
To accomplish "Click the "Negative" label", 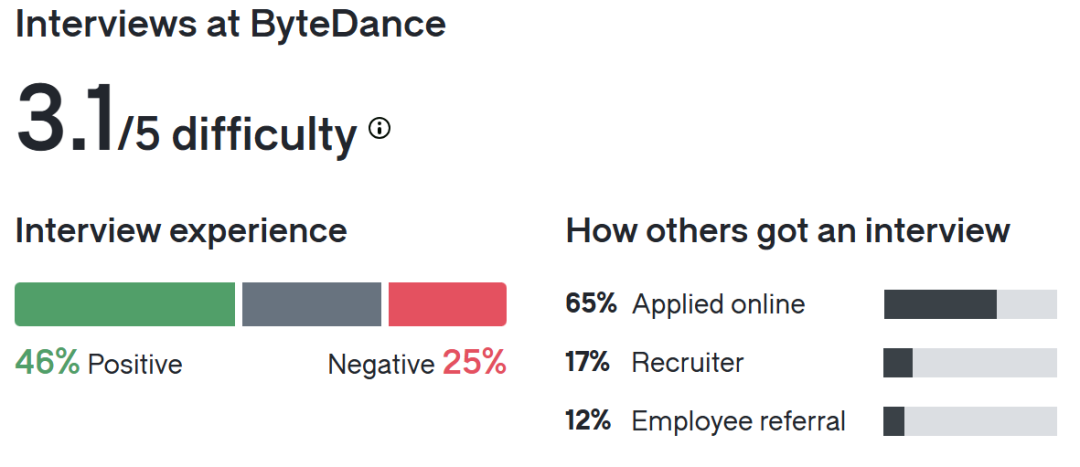I will coord(380,364).
